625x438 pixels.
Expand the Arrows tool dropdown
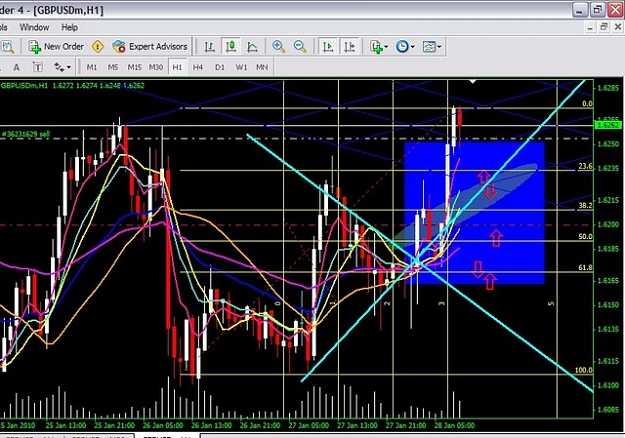pos(69,67)
